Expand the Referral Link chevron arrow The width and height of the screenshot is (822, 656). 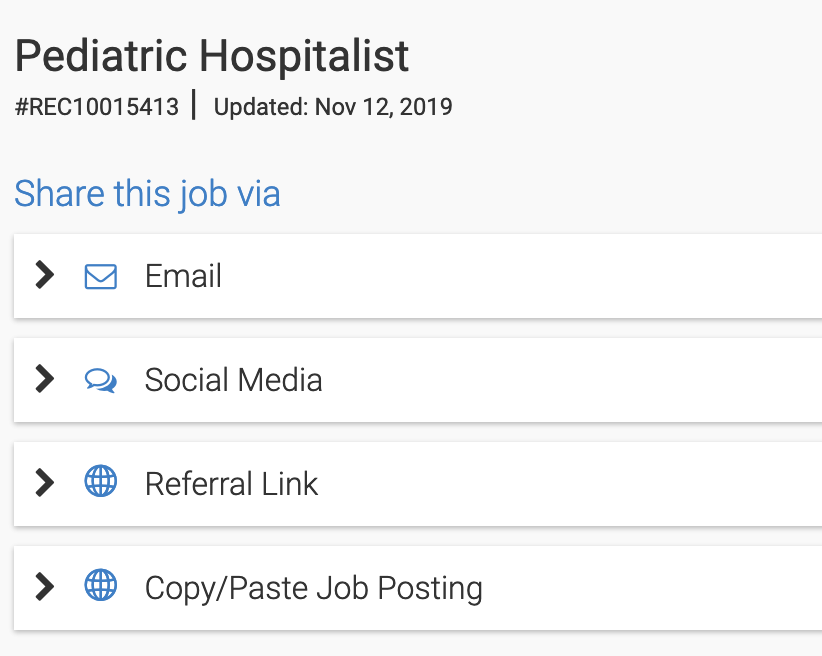point(44,483)
